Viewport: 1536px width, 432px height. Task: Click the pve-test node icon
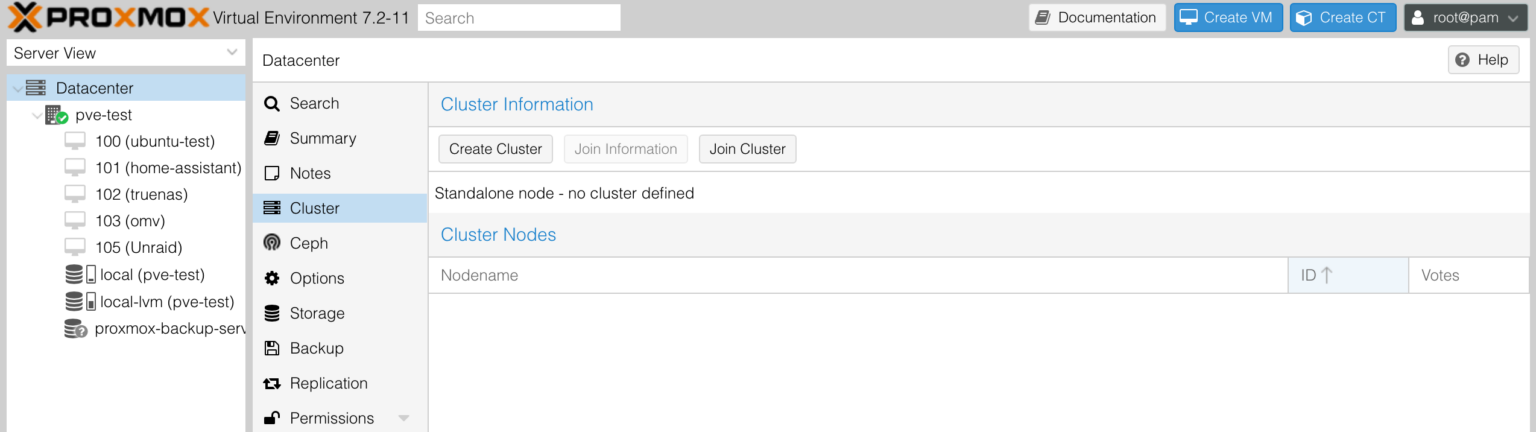pos(56,115)
